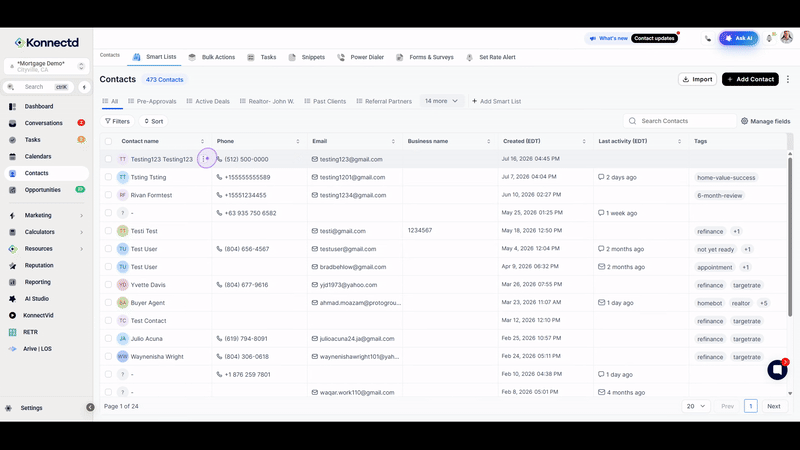Viewport: 800px width, 450px height.
Task: Open AI Studio in the sidebar
Action: [36, 299]
